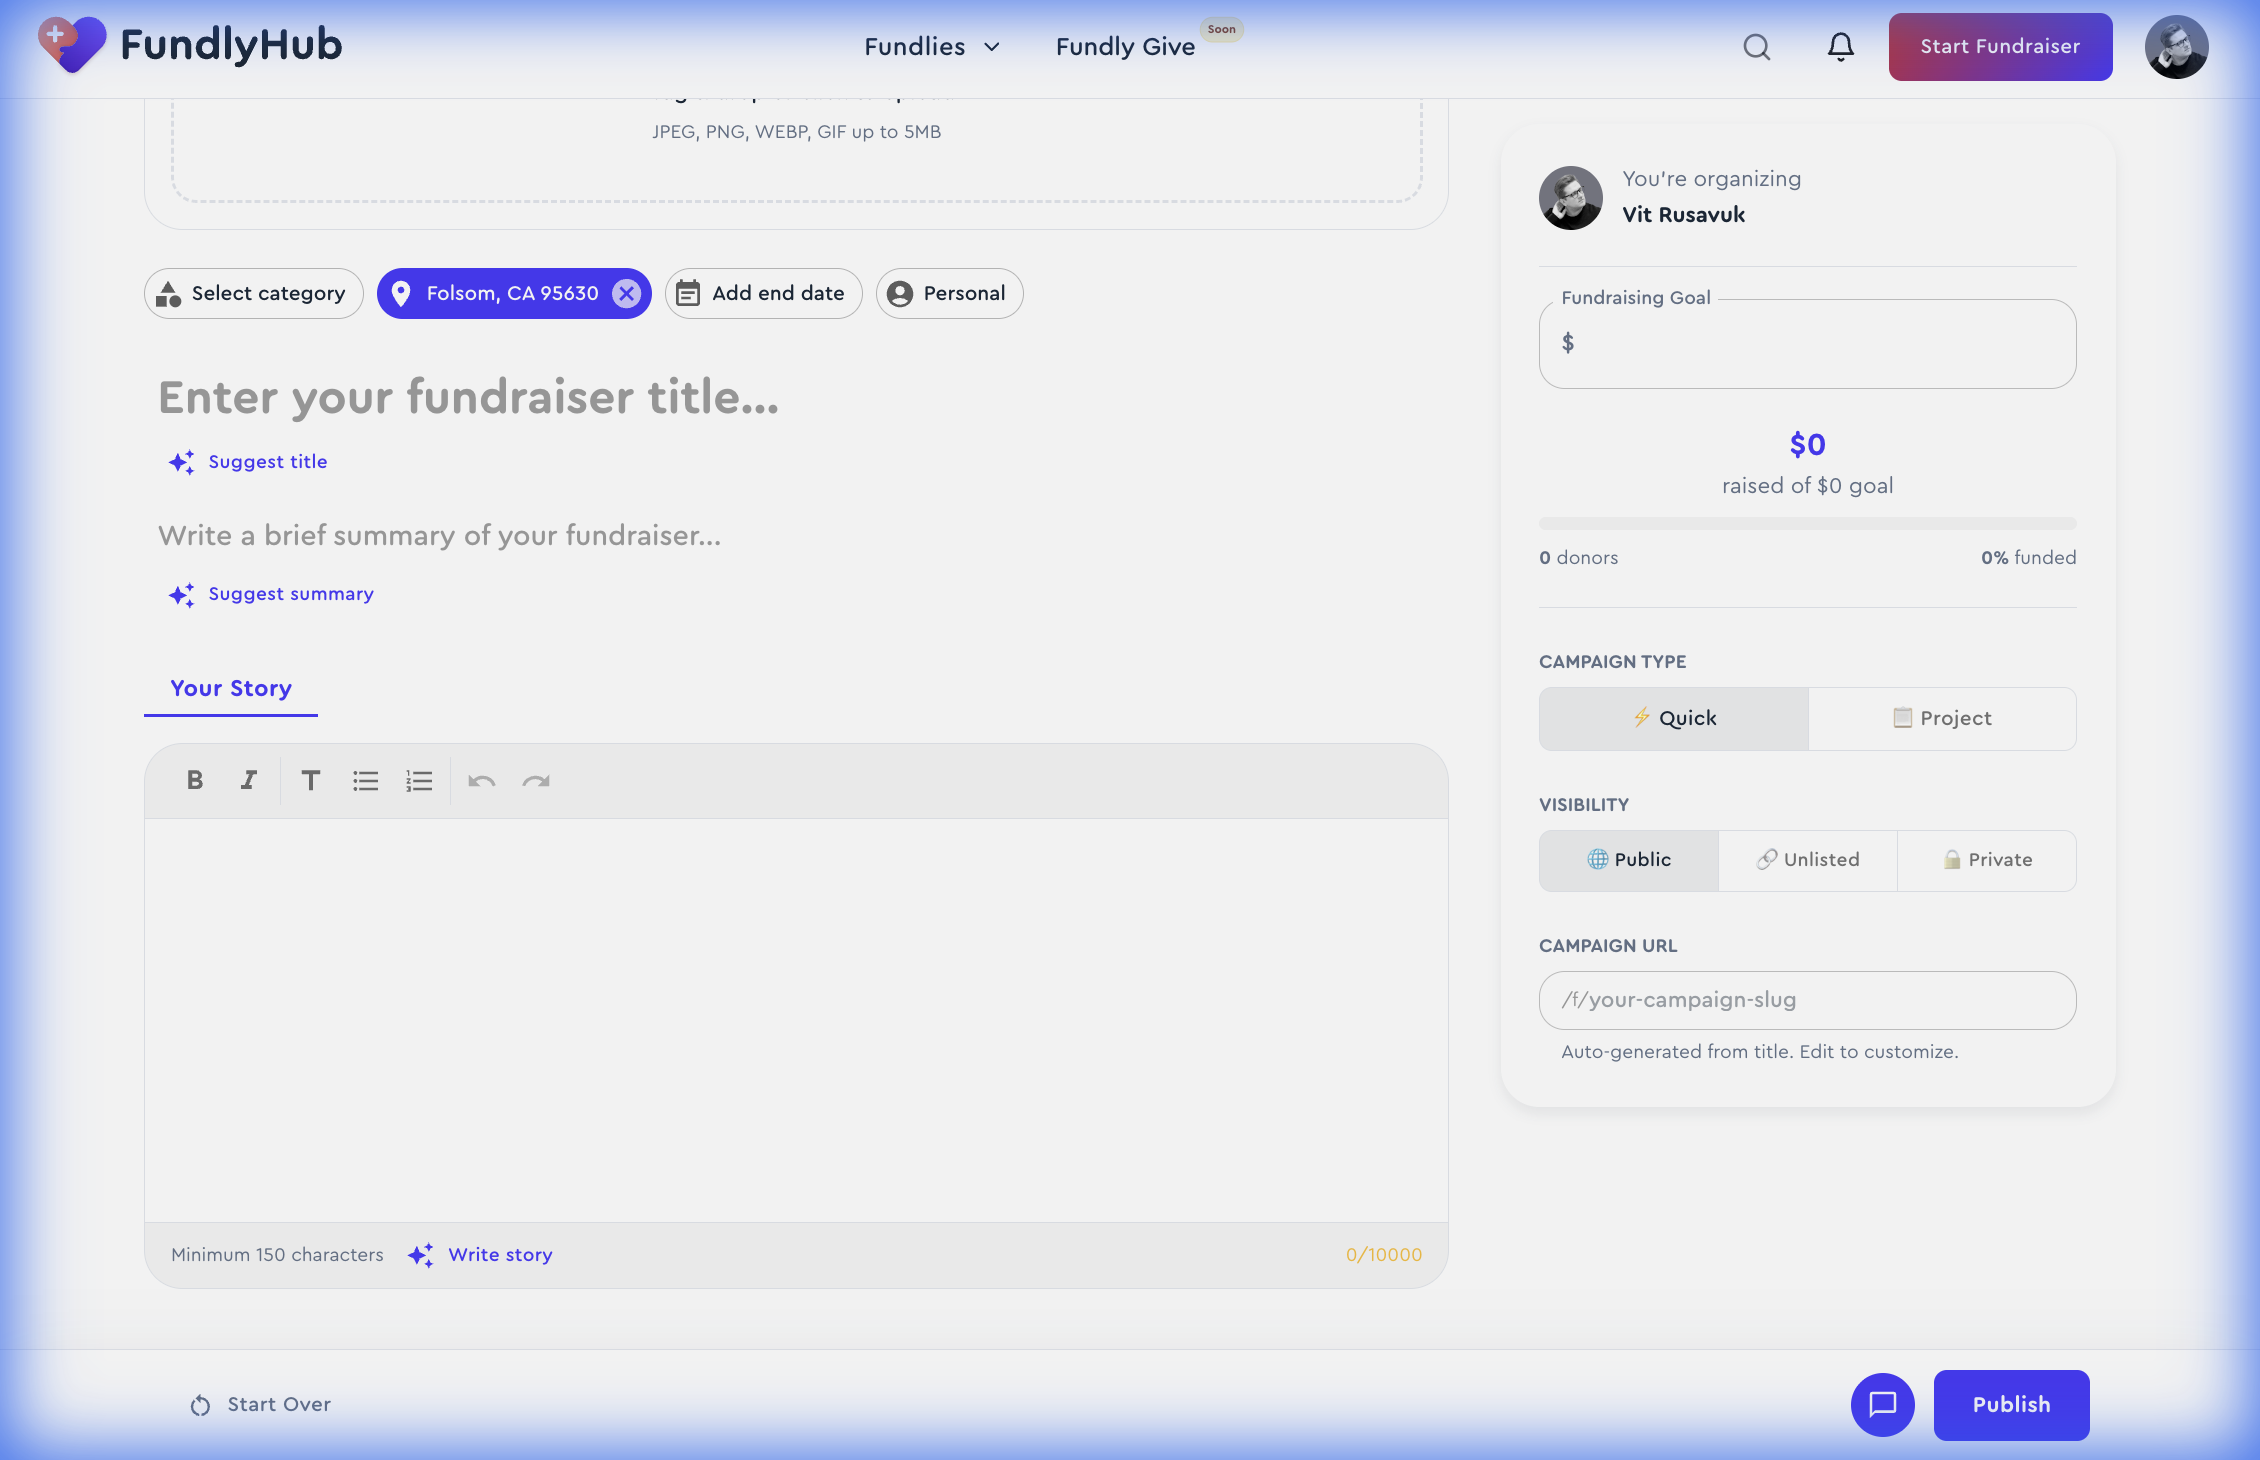
Task: Click the fundraising progress bar
Action: (1807, 522)
